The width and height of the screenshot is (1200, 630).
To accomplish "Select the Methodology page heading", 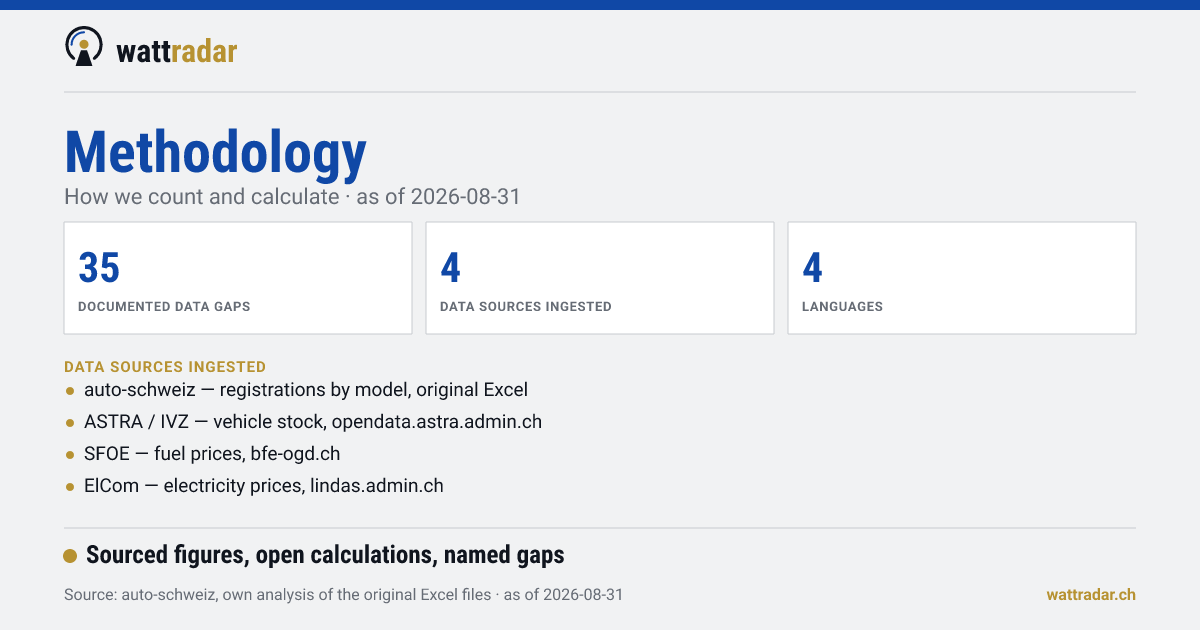I will [x=215, y=153].
